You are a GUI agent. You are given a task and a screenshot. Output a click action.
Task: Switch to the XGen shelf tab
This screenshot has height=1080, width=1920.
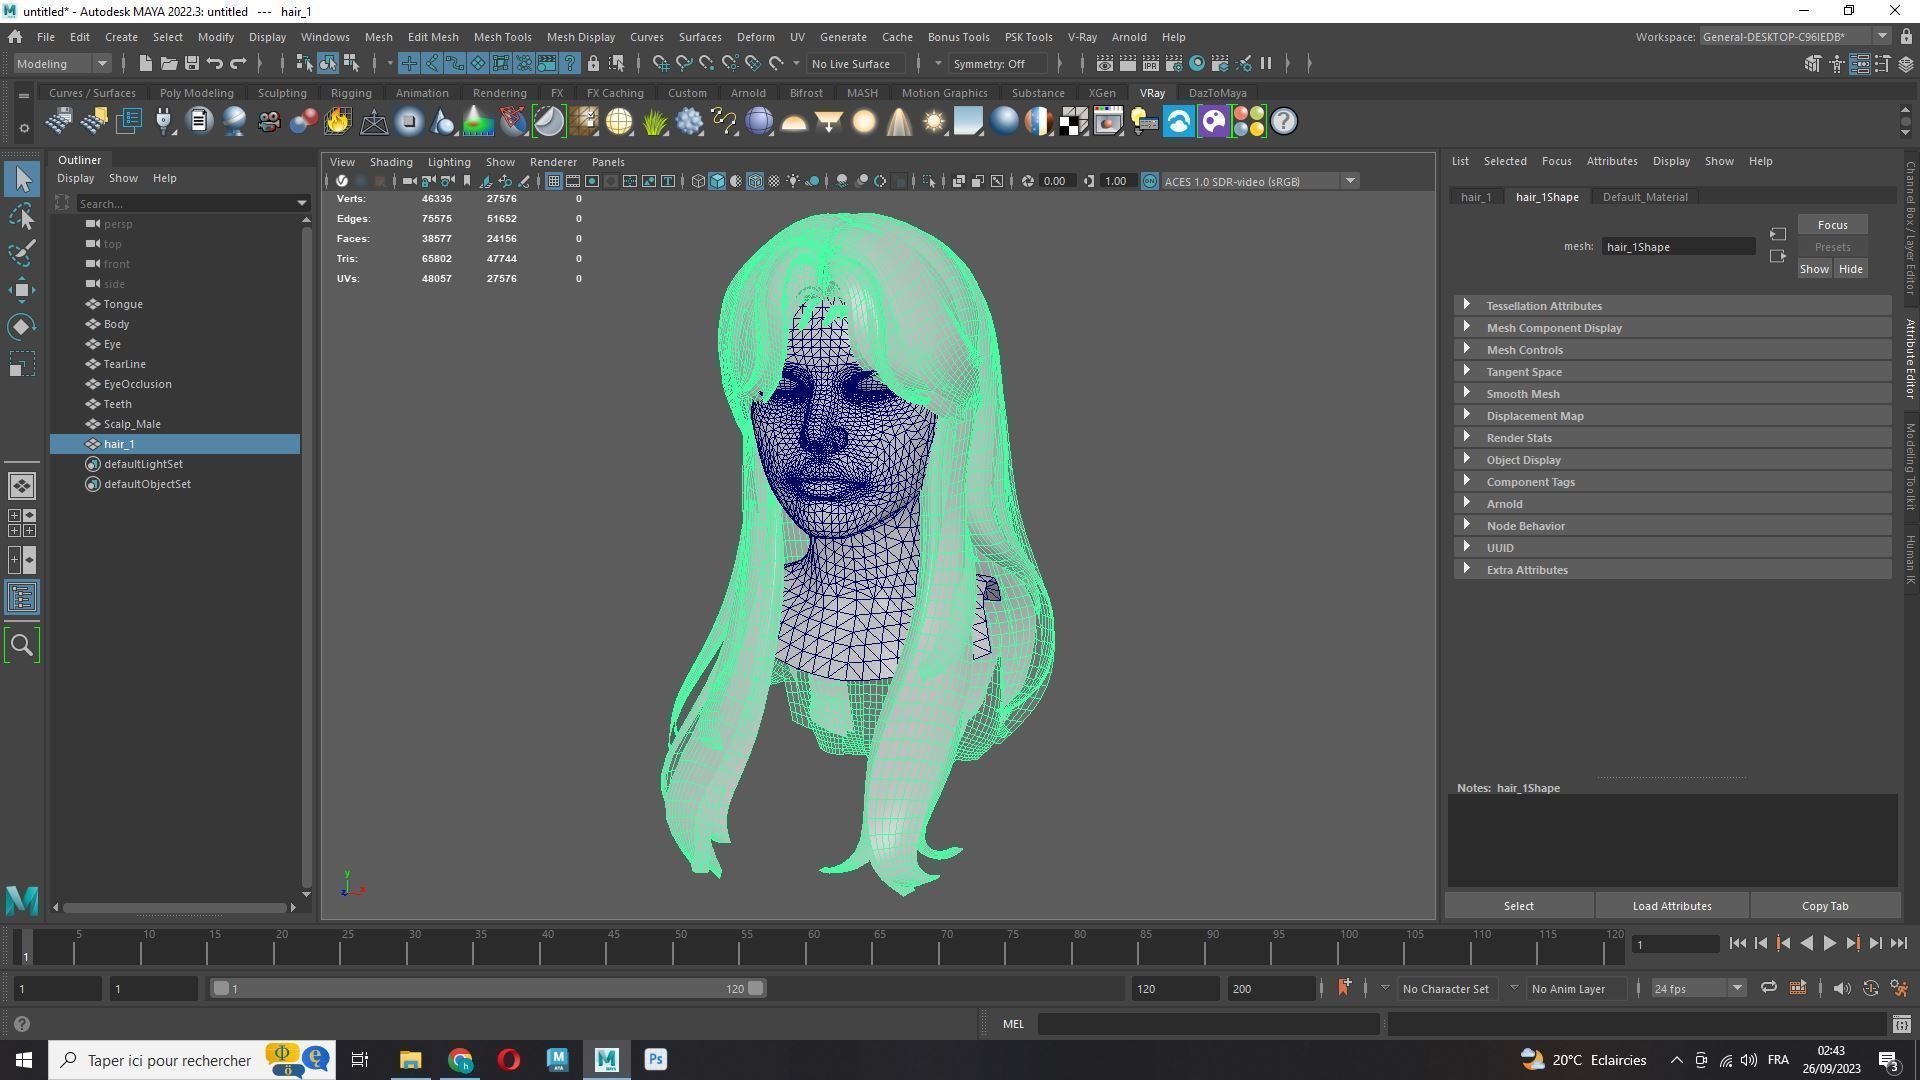[x=1101, y=93]
